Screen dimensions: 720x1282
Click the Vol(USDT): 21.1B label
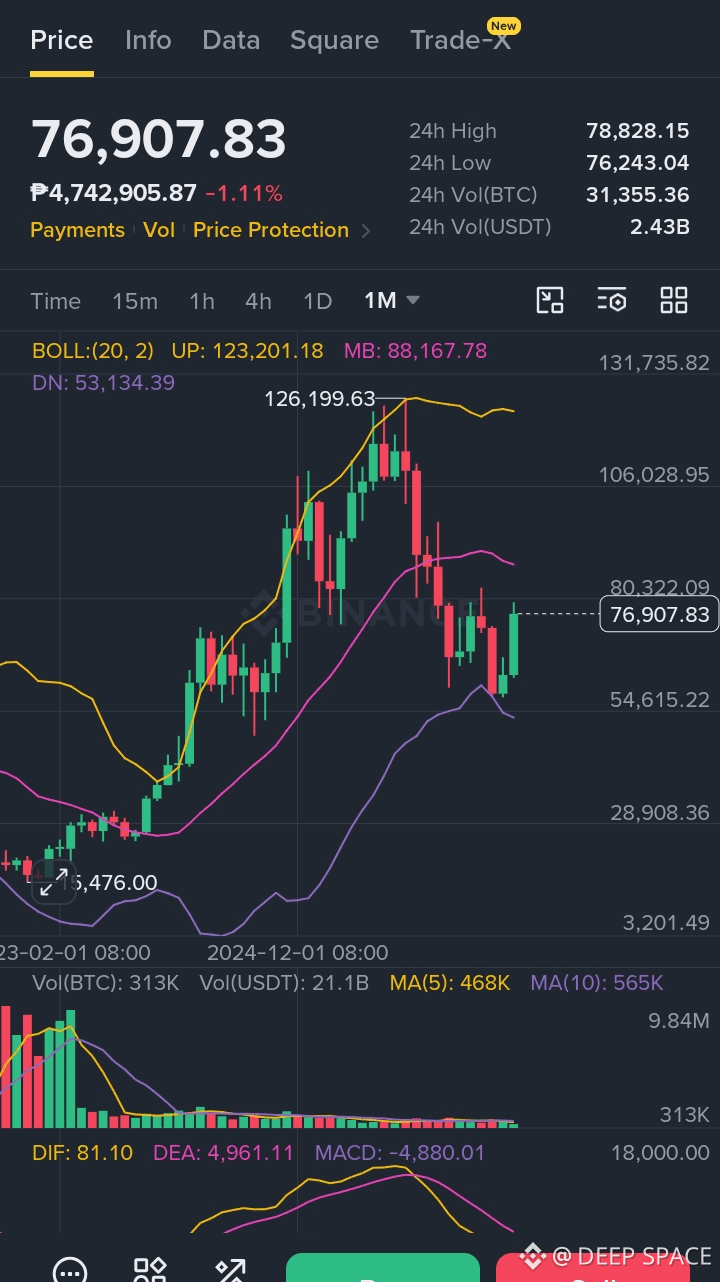[x=284, y=983]
